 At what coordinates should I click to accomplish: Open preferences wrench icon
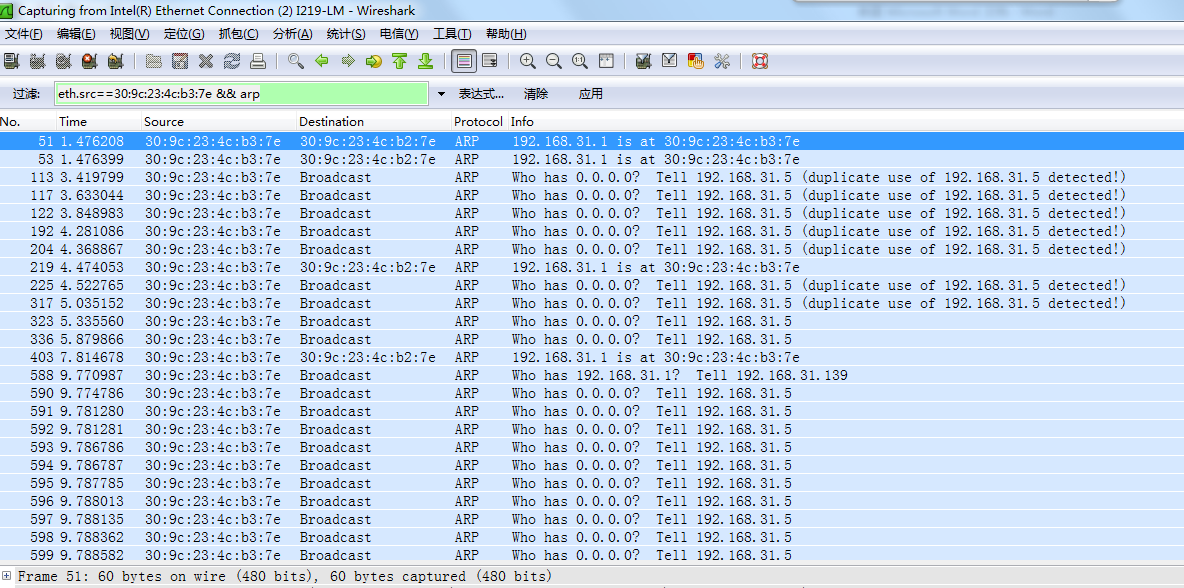(721, 61)
